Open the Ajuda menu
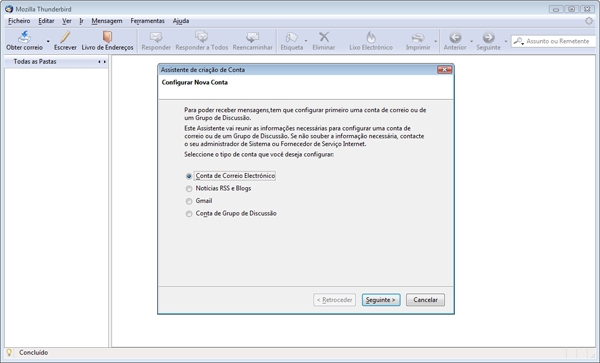 pos(181,21)
